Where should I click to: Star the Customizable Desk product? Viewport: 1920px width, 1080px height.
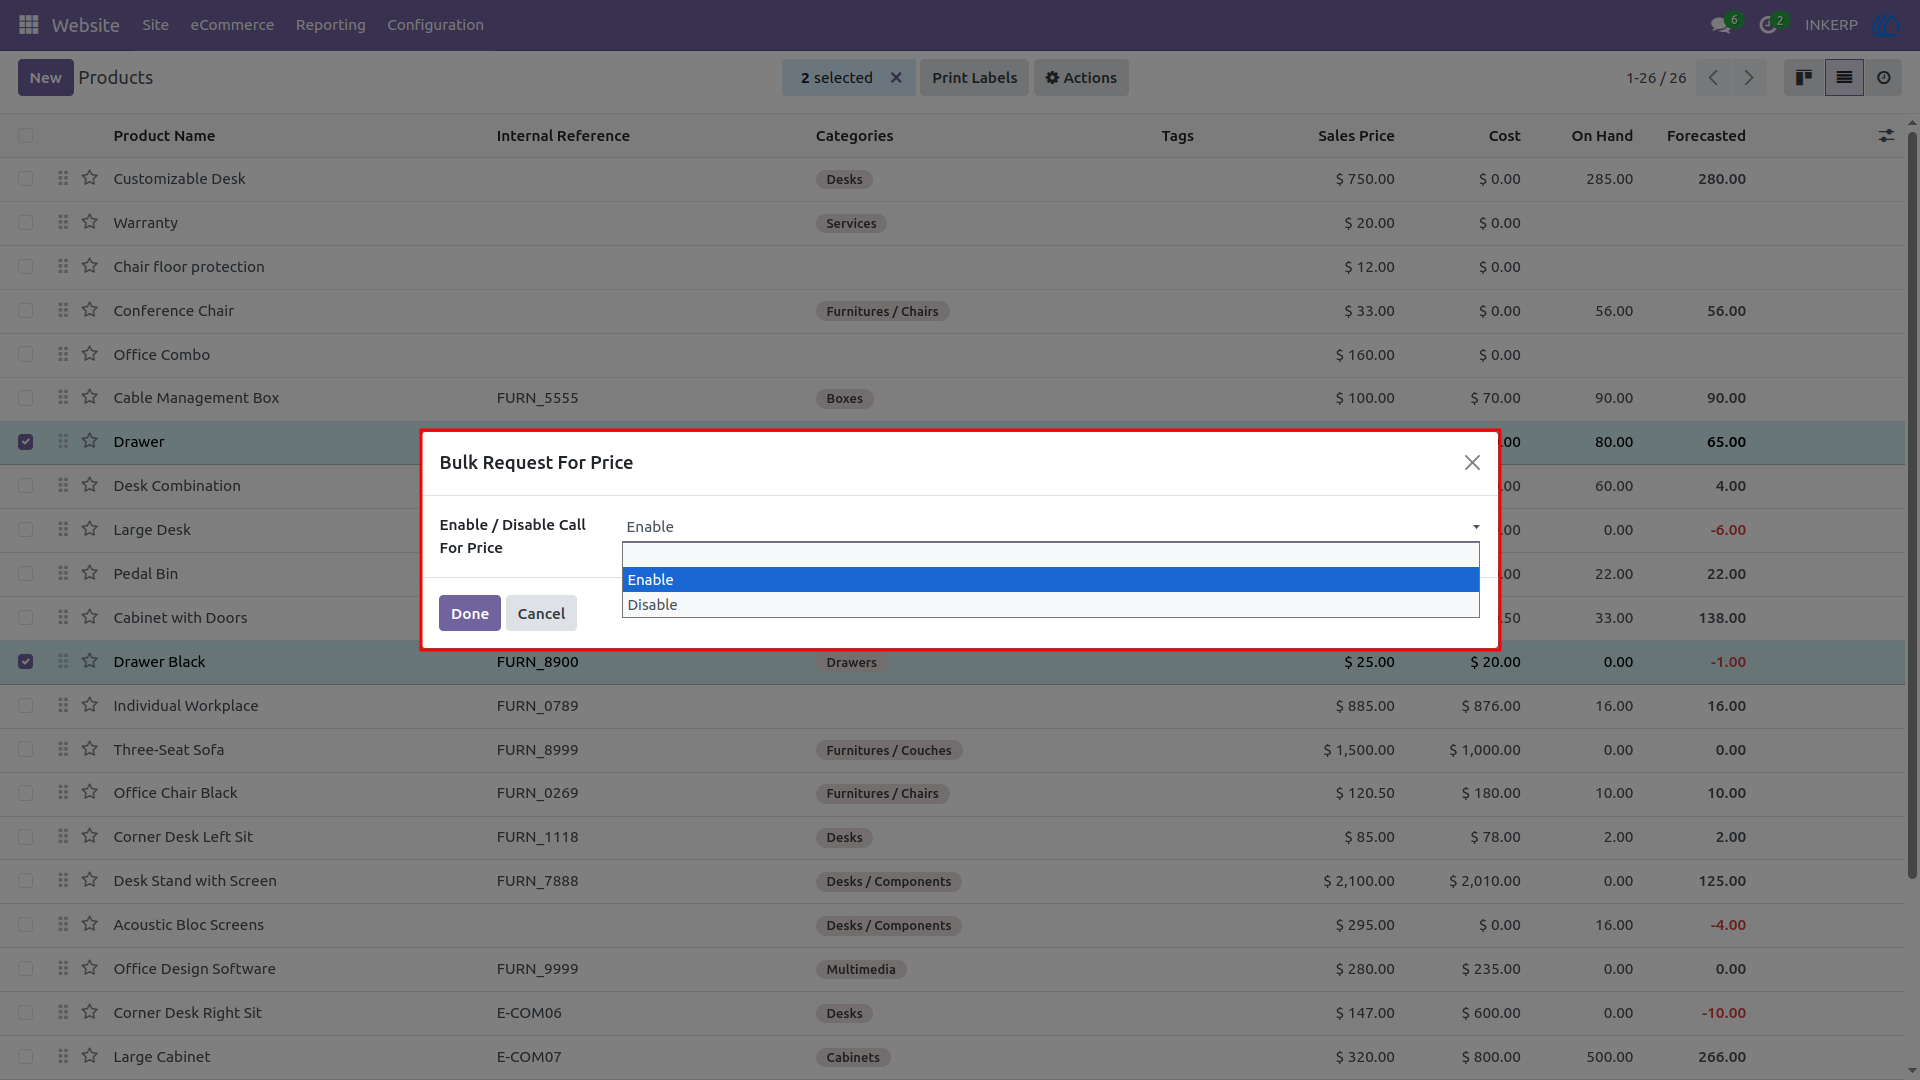click(x=90, y=178)
